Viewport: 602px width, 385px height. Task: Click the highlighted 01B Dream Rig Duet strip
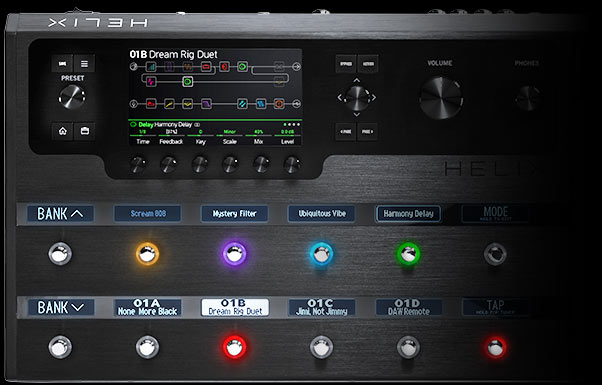point(235,307)
